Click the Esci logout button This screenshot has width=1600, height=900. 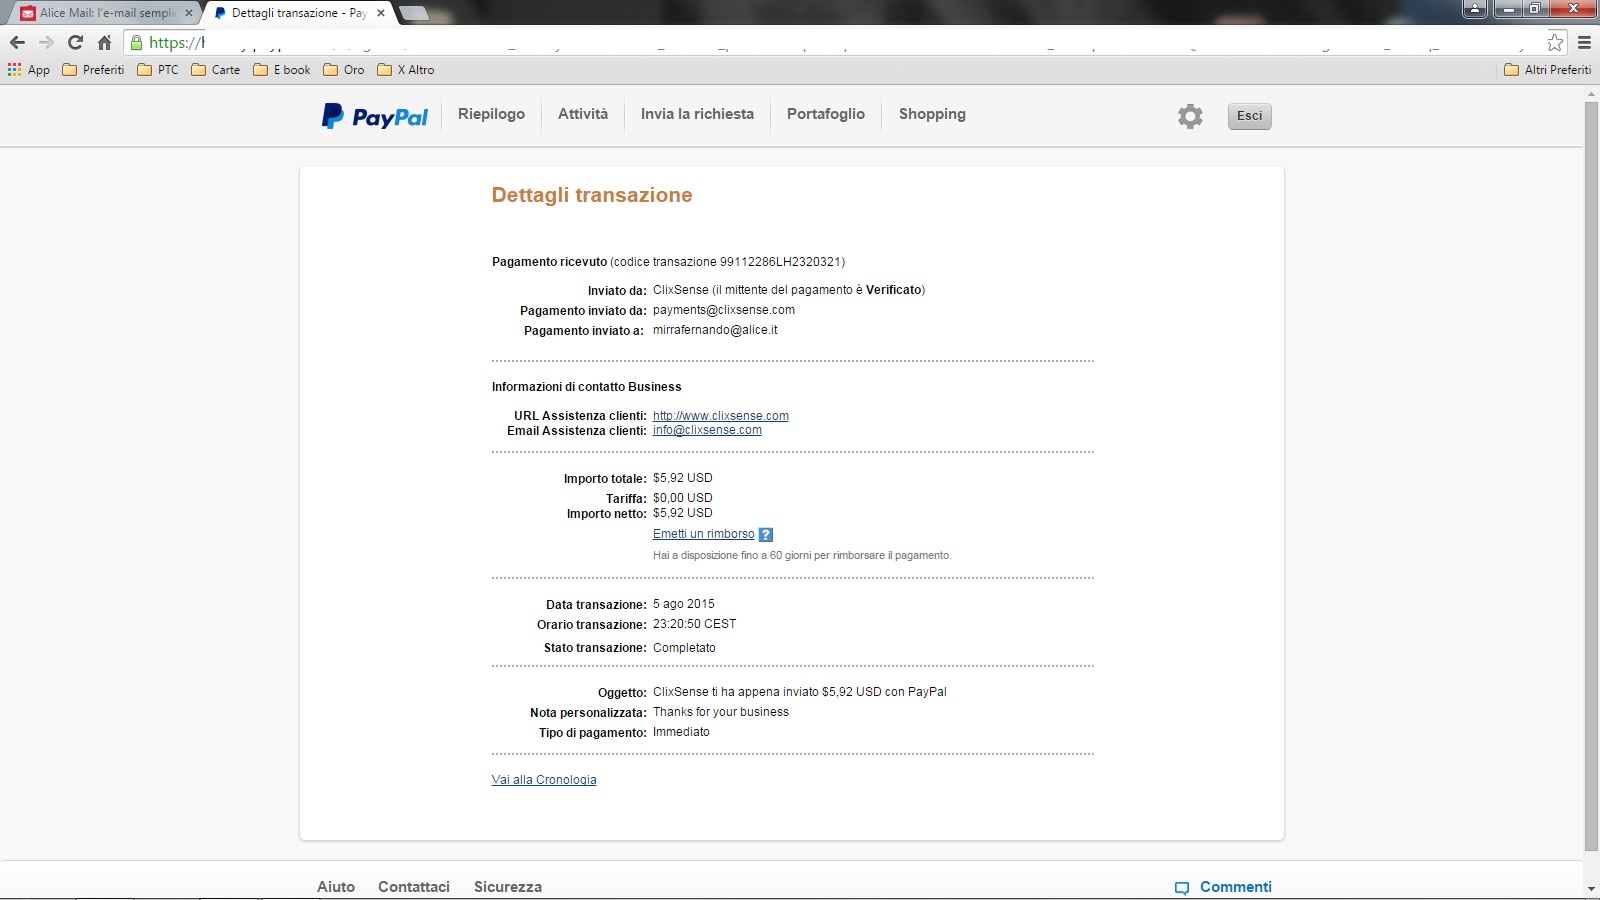1249,116
